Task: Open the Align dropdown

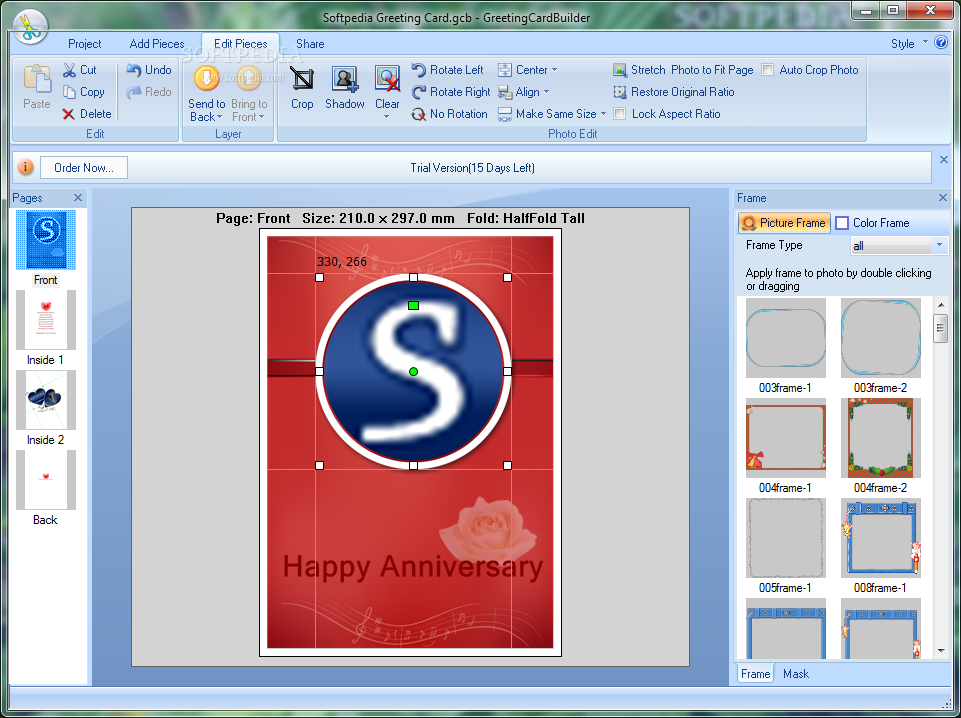Action: click(x=523, y=92)
